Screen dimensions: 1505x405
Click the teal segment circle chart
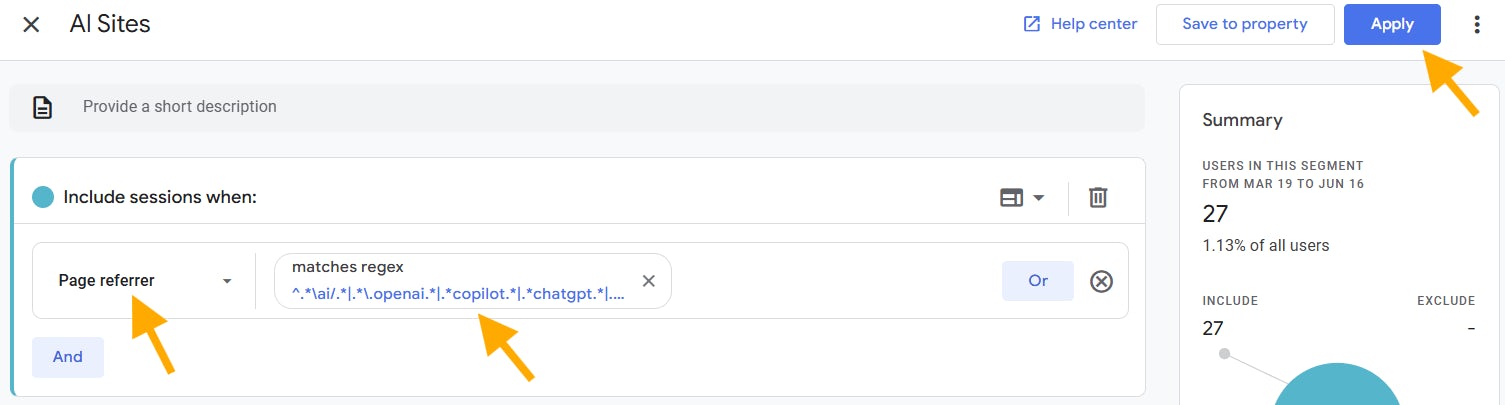1337,390
